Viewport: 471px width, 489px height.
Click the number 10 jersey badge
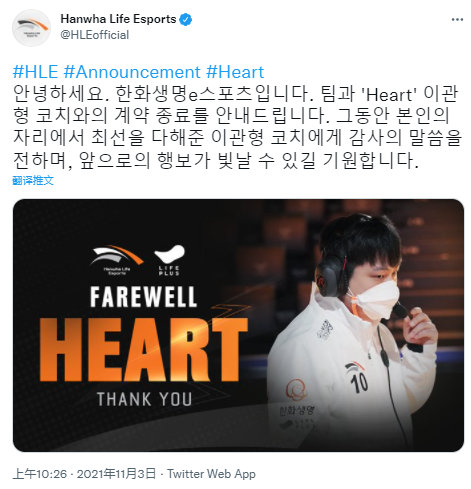coord(358,378)
